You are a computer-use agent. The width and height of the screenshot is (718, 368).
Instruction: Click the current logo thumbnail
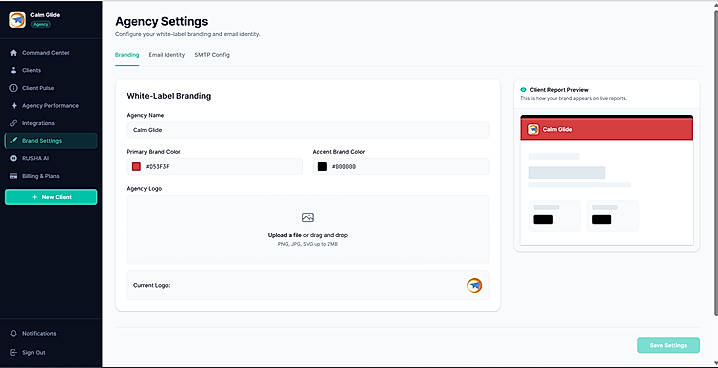tap(474, 286)
